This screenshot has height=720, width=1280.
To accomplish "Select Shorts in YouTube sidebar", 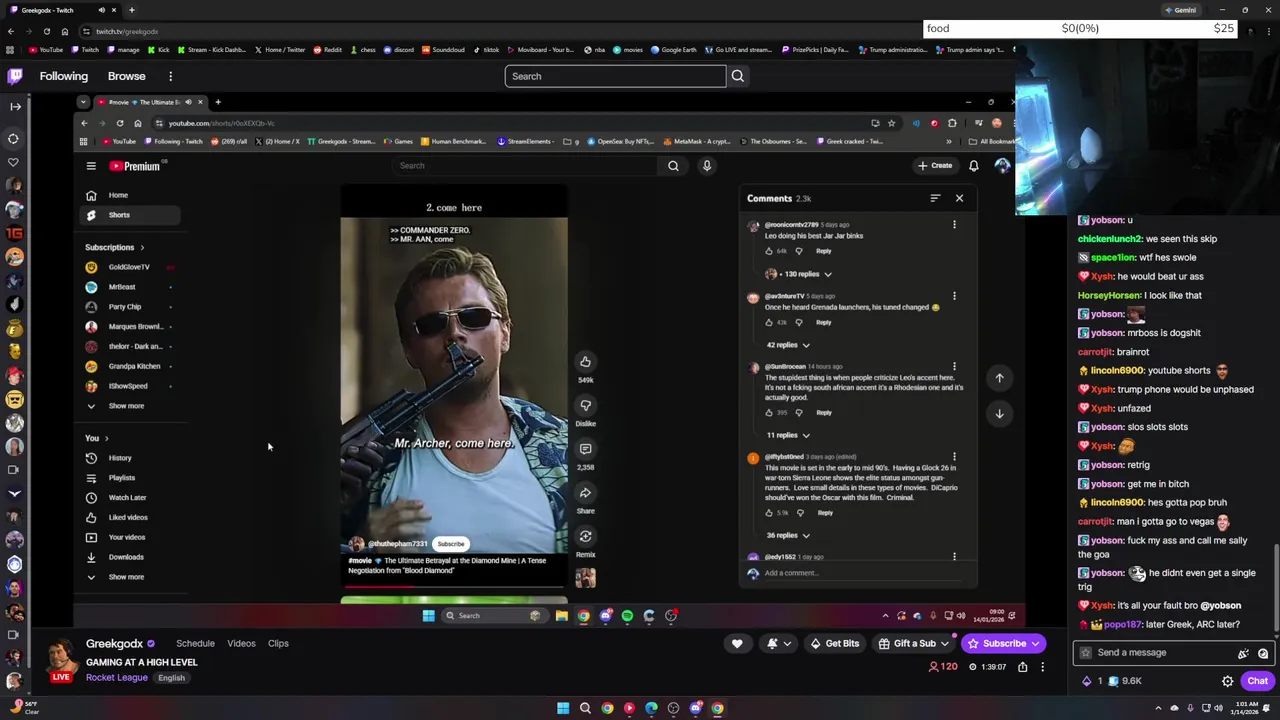I will pyautogui.click(x=130, y=215).
